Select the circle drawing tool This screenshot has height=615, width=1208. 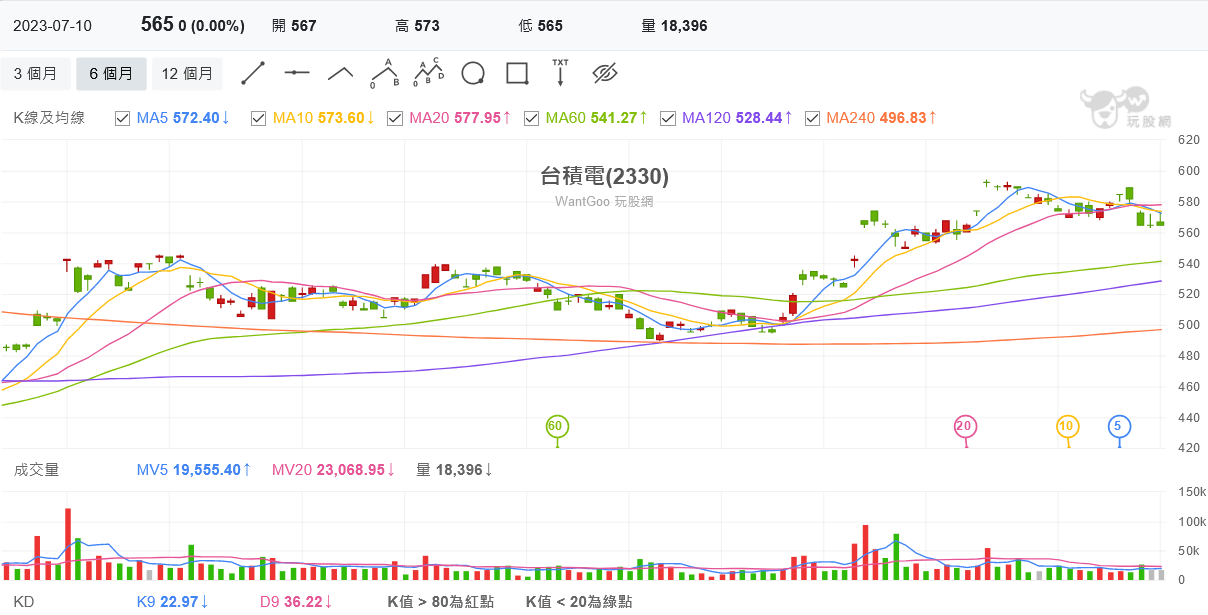point(473,73)
